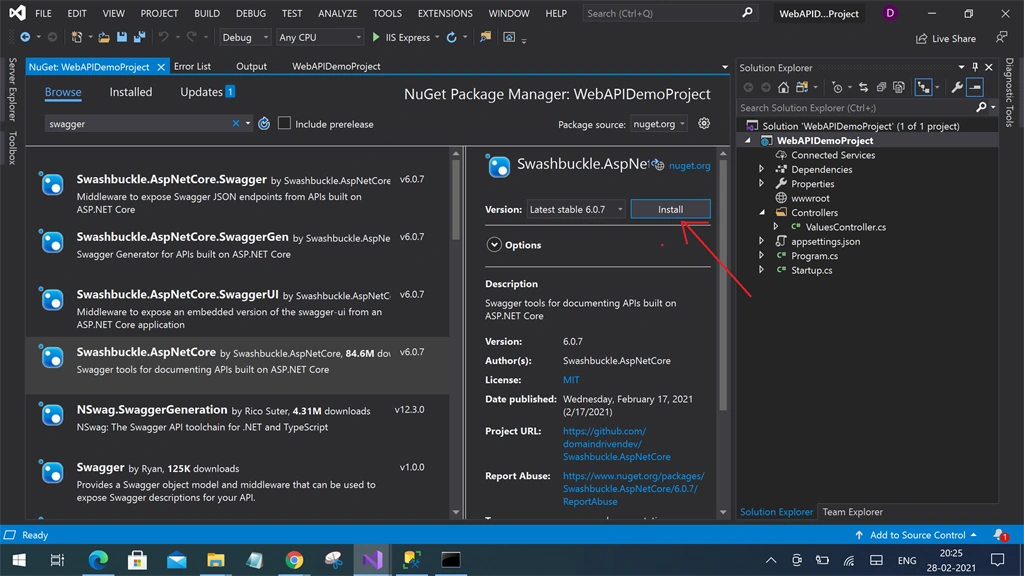Viewport: 1024px width, 576px height.
Task: Open Properties wrench icon in Solution Explorer
Action: (957, 87)
